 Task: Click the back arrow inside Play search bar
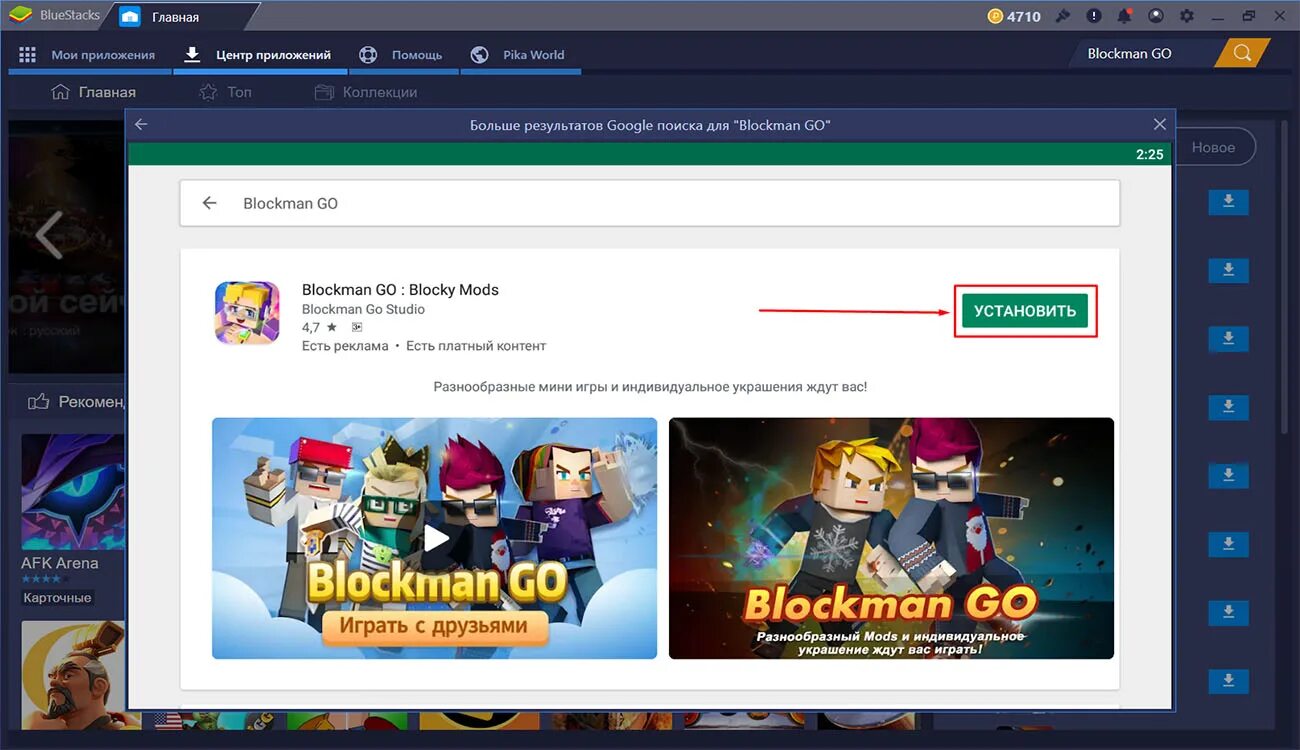(209, 203)
